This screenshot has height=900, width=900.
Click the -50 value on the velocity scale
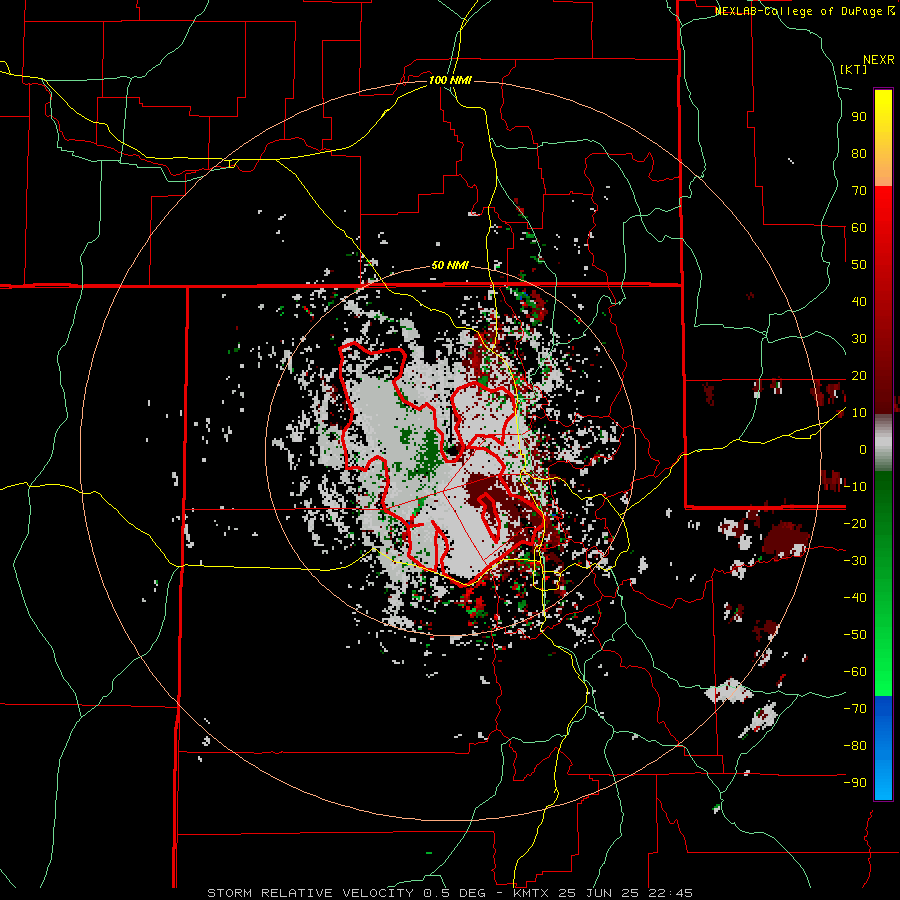click(855, 635)
